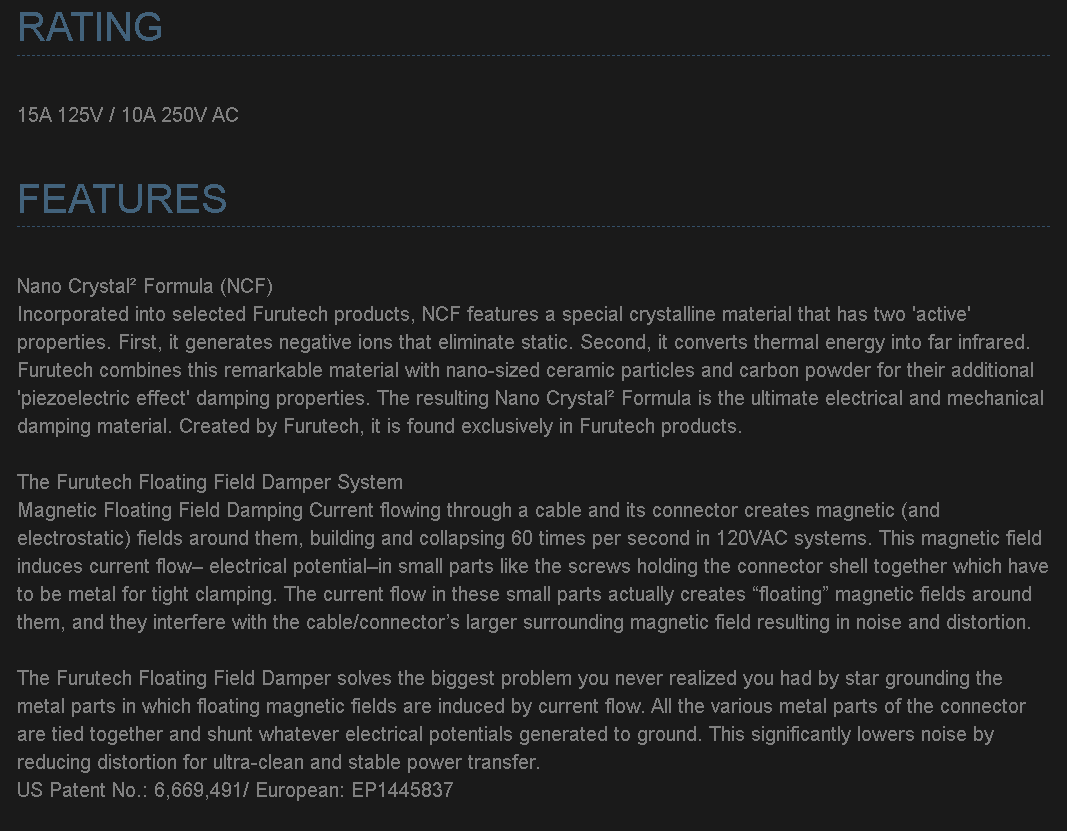This screenshot has width=1067, height=831.
Task: Click the FEATURES section heading
Action: 122,199
